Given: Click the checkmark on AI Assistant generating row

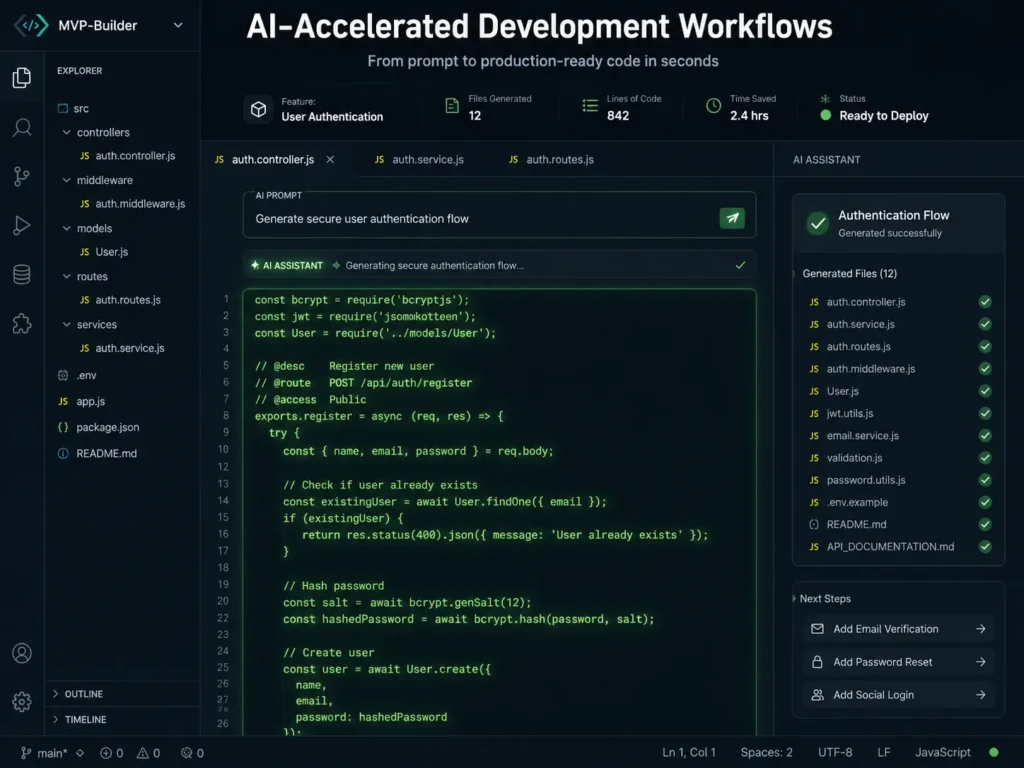Looking at the screenshot, I should tap(740, 265).
